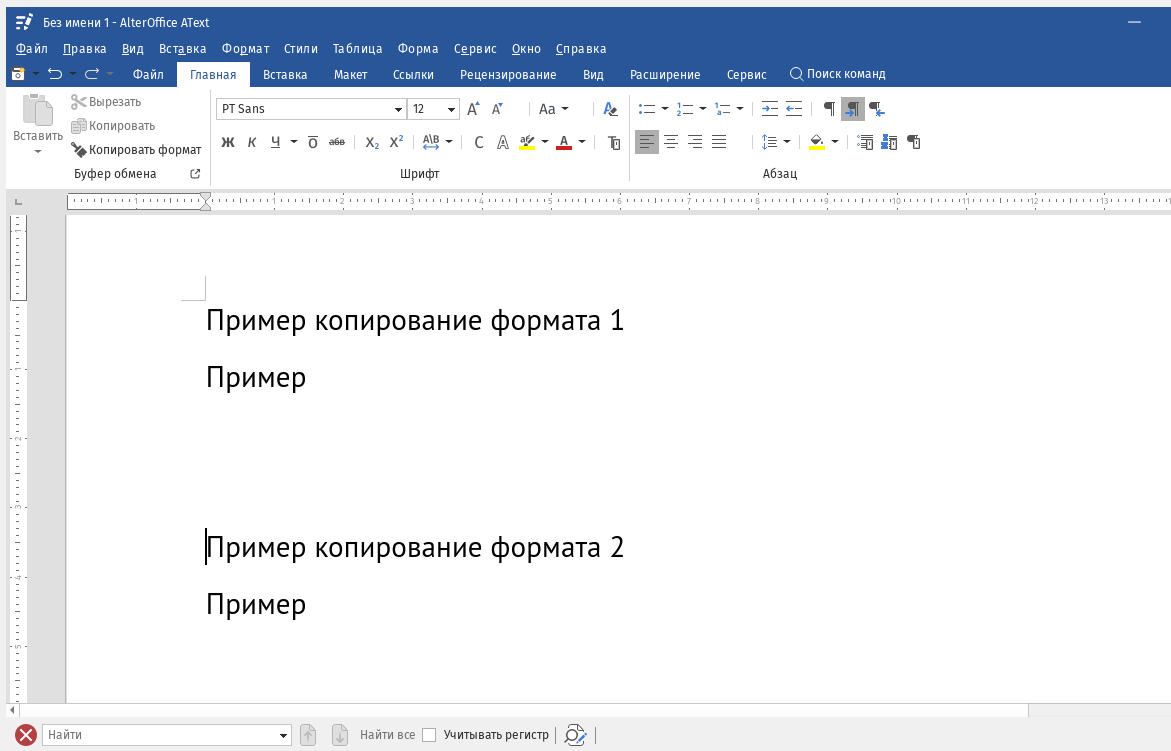Expand the underline style dropdown arrow
The width and height of the screenshot is (1171, 751).
tap(293, 142)
